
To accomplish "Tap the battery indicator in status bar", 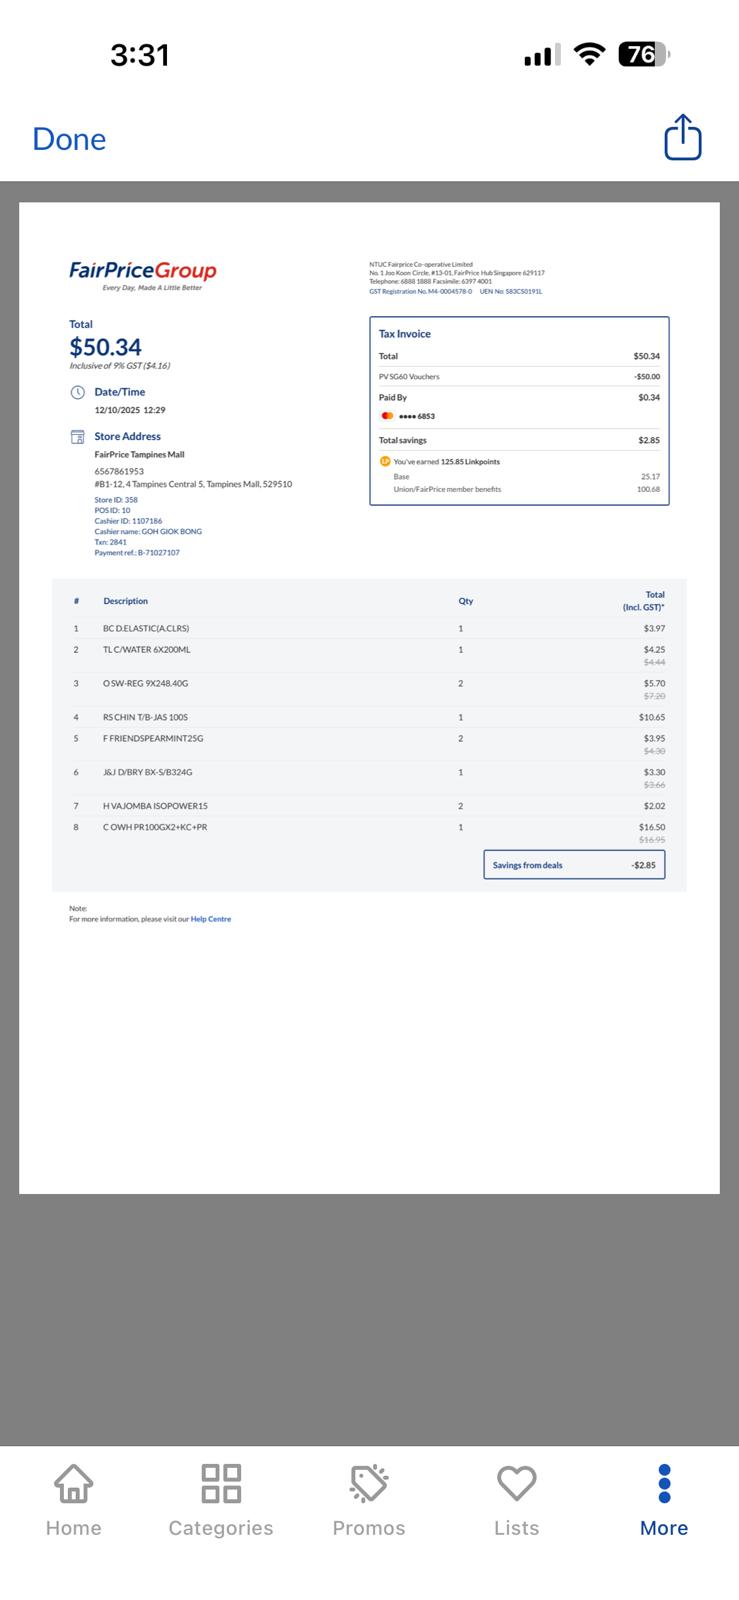I will point(644,54).
